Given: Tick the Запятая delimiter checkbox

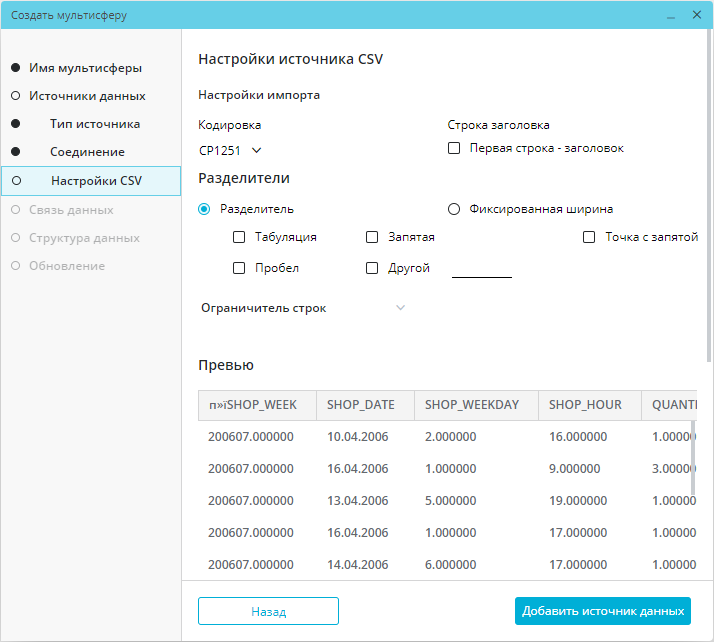Looking at the screenshot, I should (x=372, y=237).
